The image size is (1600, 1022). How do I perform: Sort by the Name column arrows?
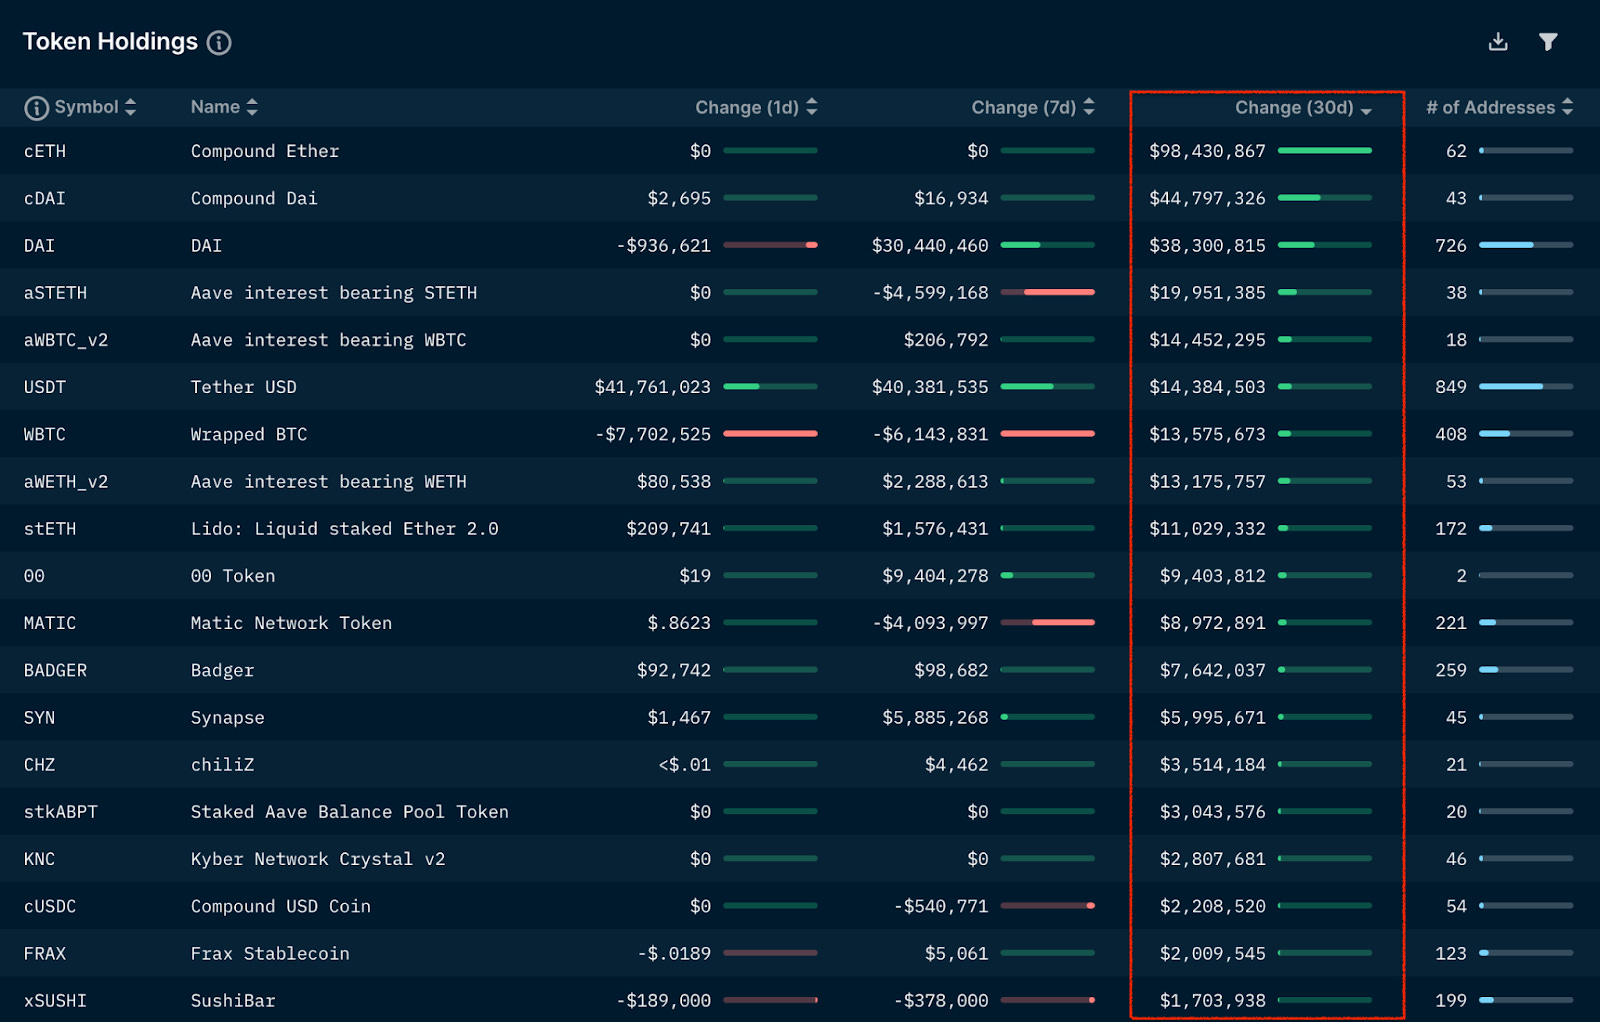coord(252,107)
